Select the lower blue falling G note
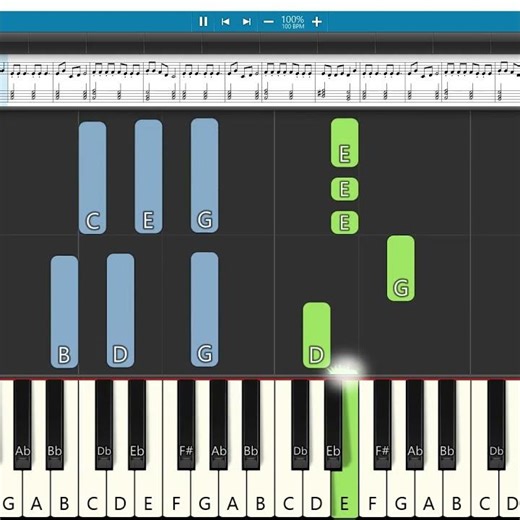Viewport: 520px width, 520px height. pyautogui.click(x=205, y=309)
